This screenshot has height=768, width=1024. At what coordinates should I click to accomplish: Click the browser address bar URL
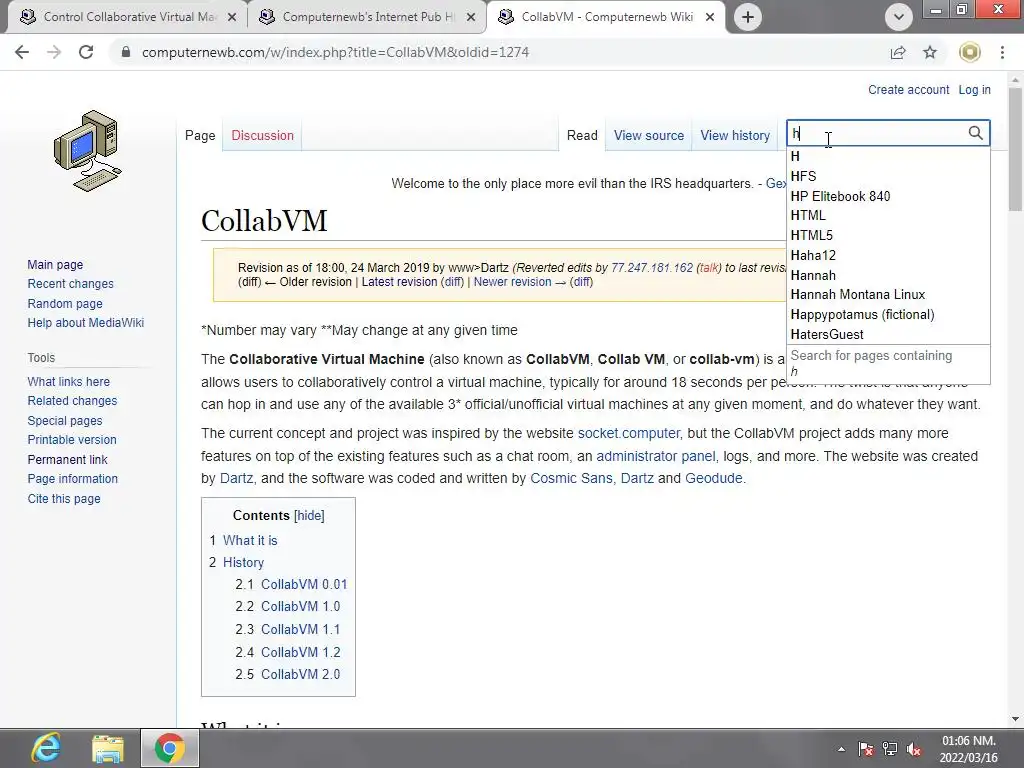point(335,52)
